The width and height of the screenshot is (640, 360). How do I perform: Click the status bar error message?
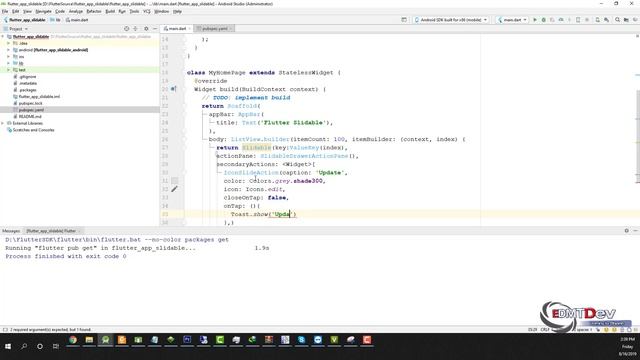click(x=50, y=329)
